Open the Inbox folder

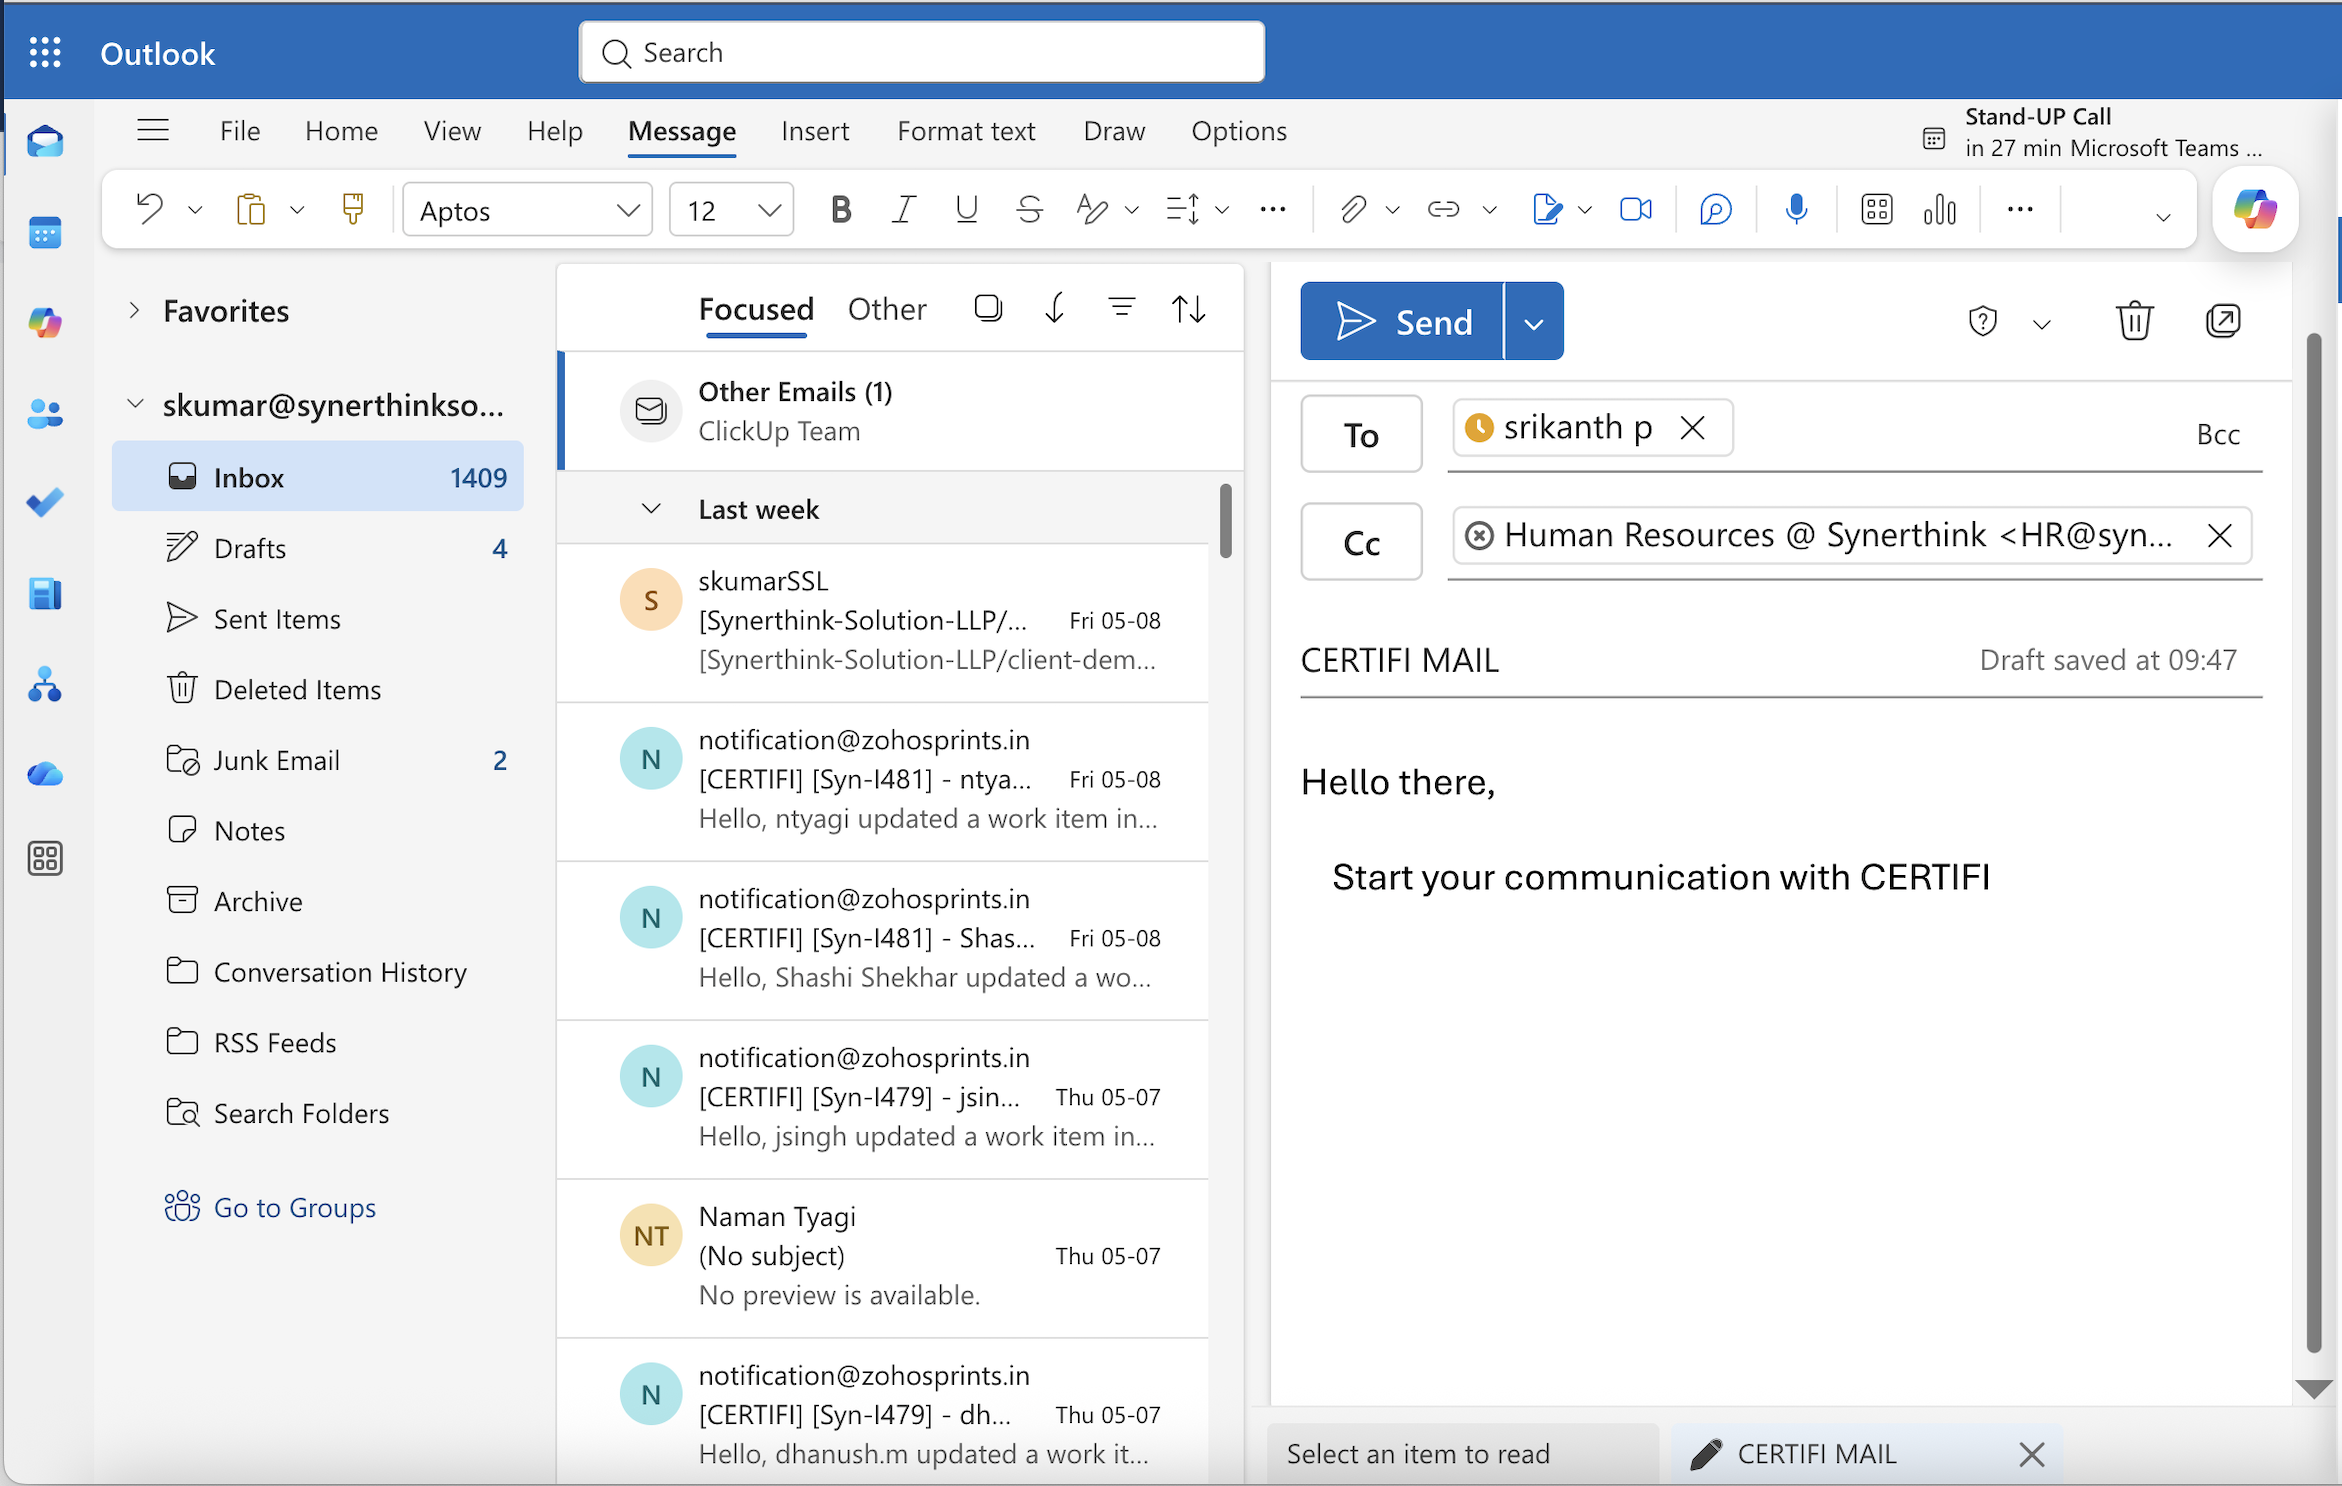click(x=318, y=477)
